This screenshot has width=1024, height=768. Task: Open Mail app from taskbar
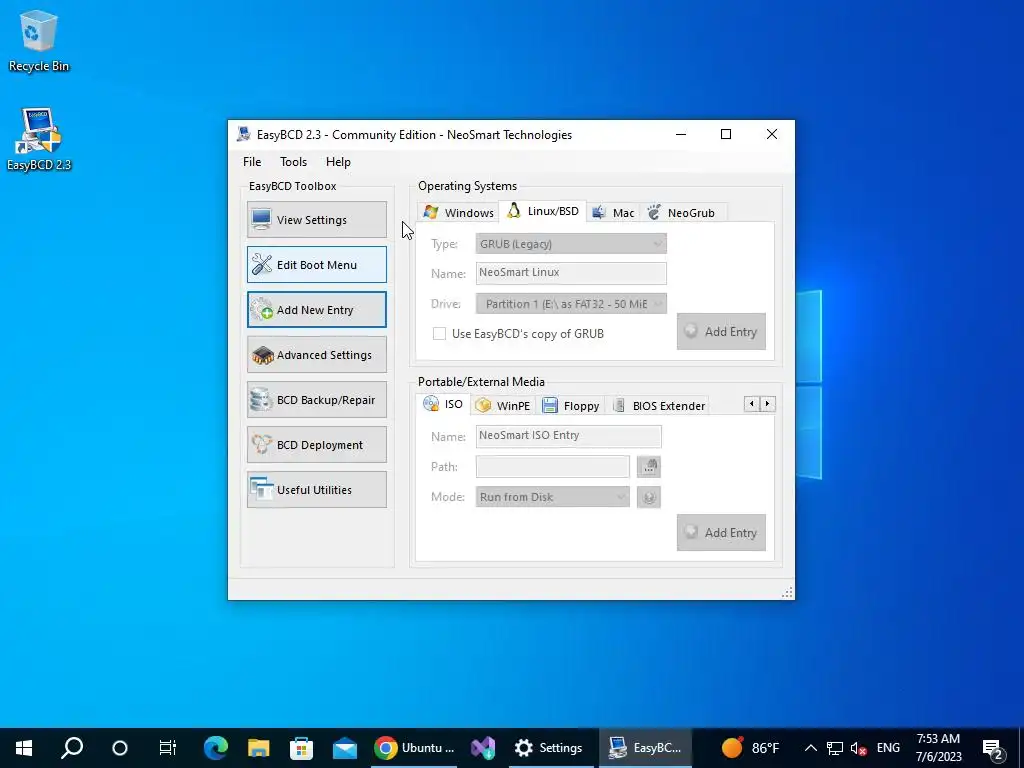[x=344, y=748]
